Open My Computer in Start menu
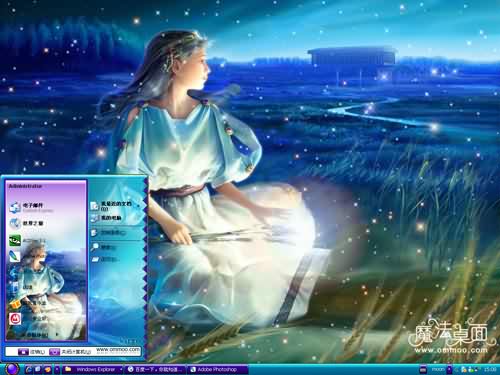Image resolution: width=500 pixels, height=375 pixels. tap(106, 218)
